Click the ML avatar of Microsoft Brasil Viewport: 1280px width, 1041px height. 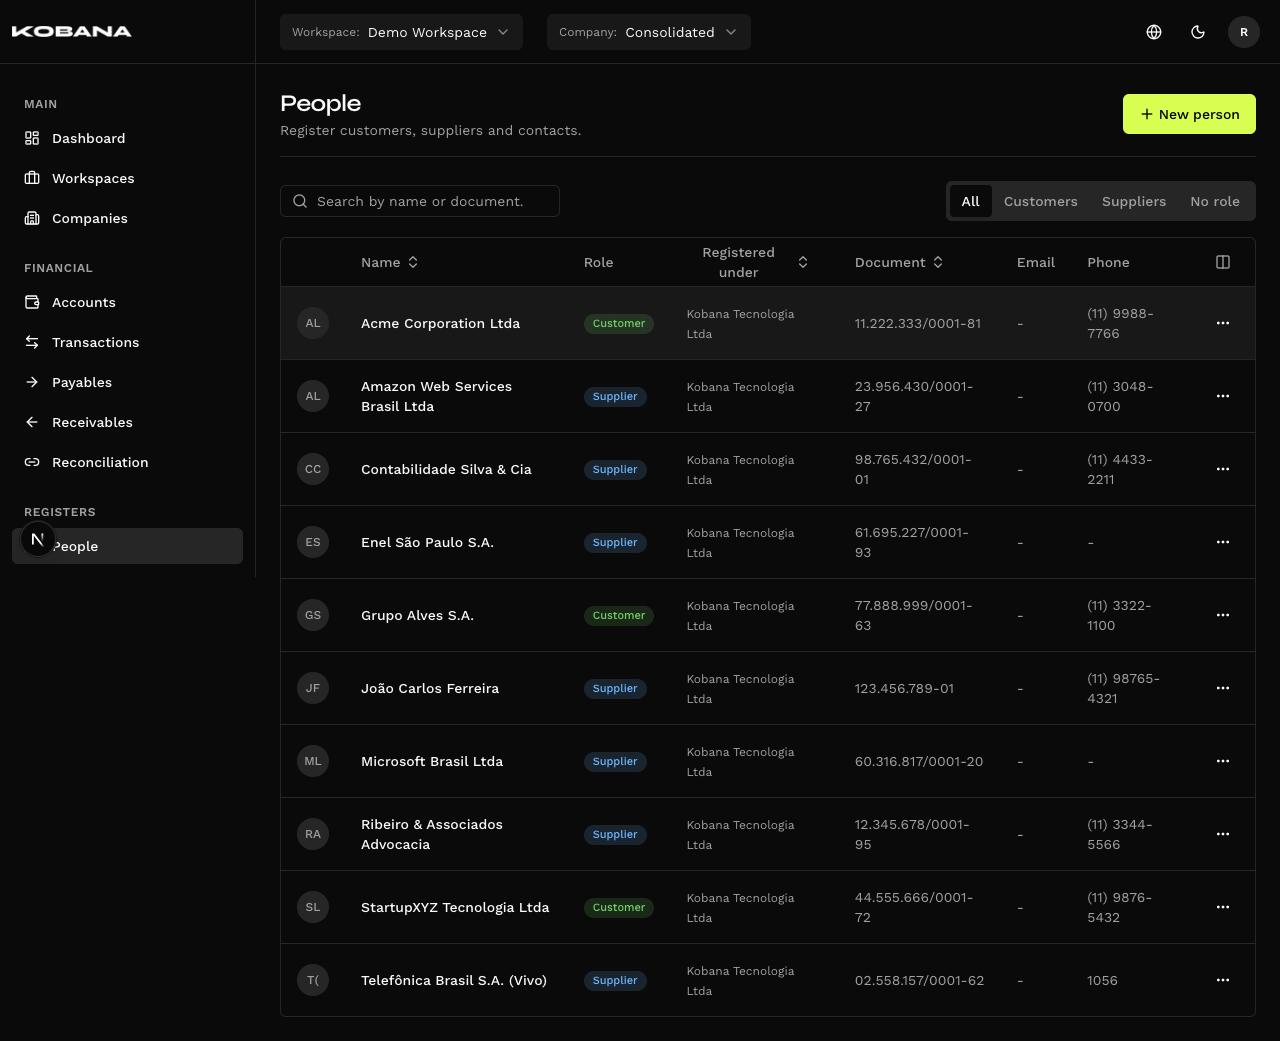coord(313,761)
